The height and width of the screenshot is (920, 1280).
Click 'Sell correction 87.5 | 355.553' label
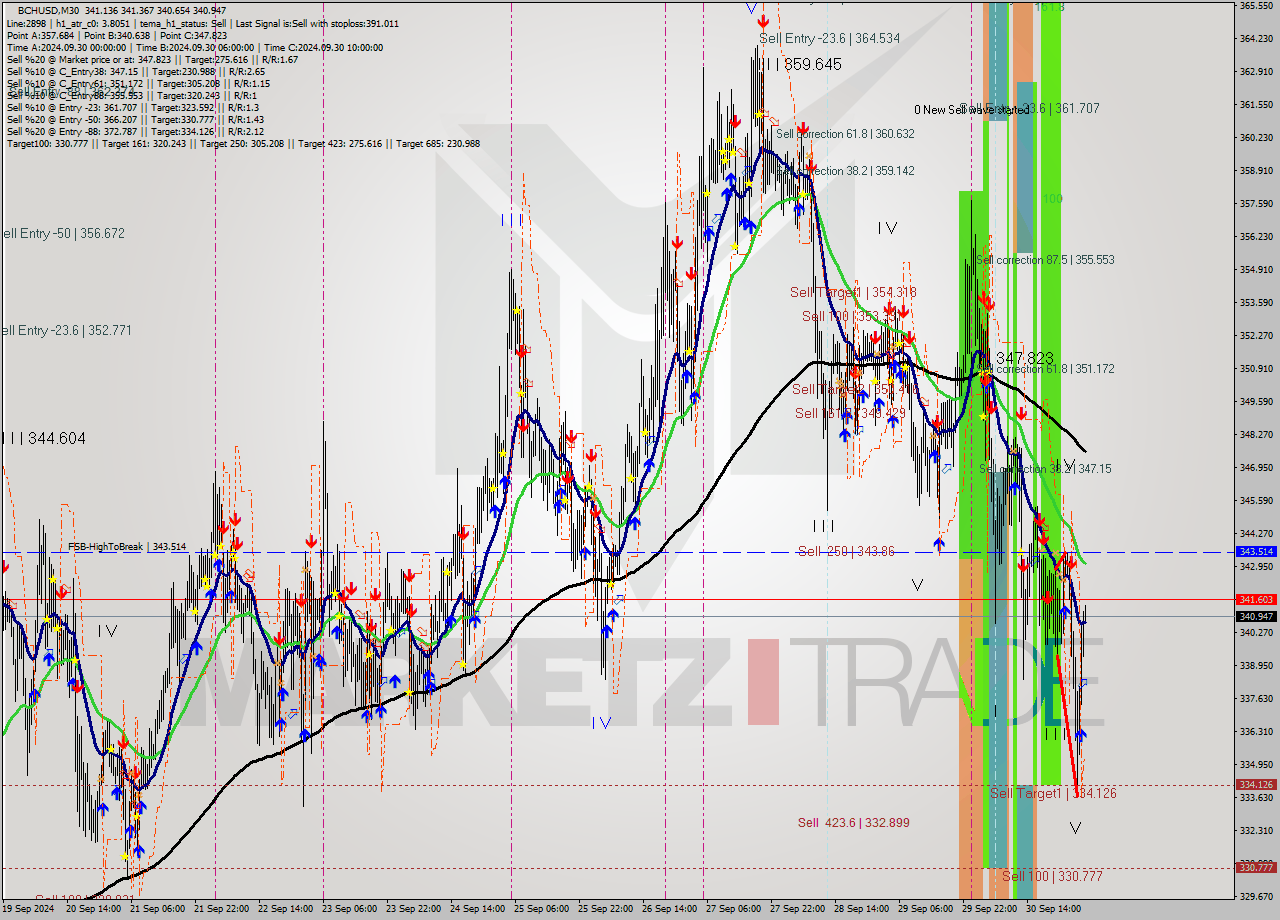coord(1045,260)
